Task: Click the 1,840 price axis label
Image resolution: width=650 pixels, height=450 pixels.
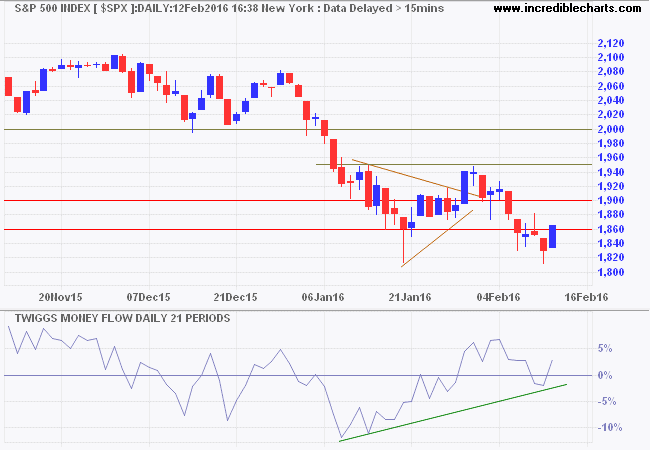Action: 611,243
